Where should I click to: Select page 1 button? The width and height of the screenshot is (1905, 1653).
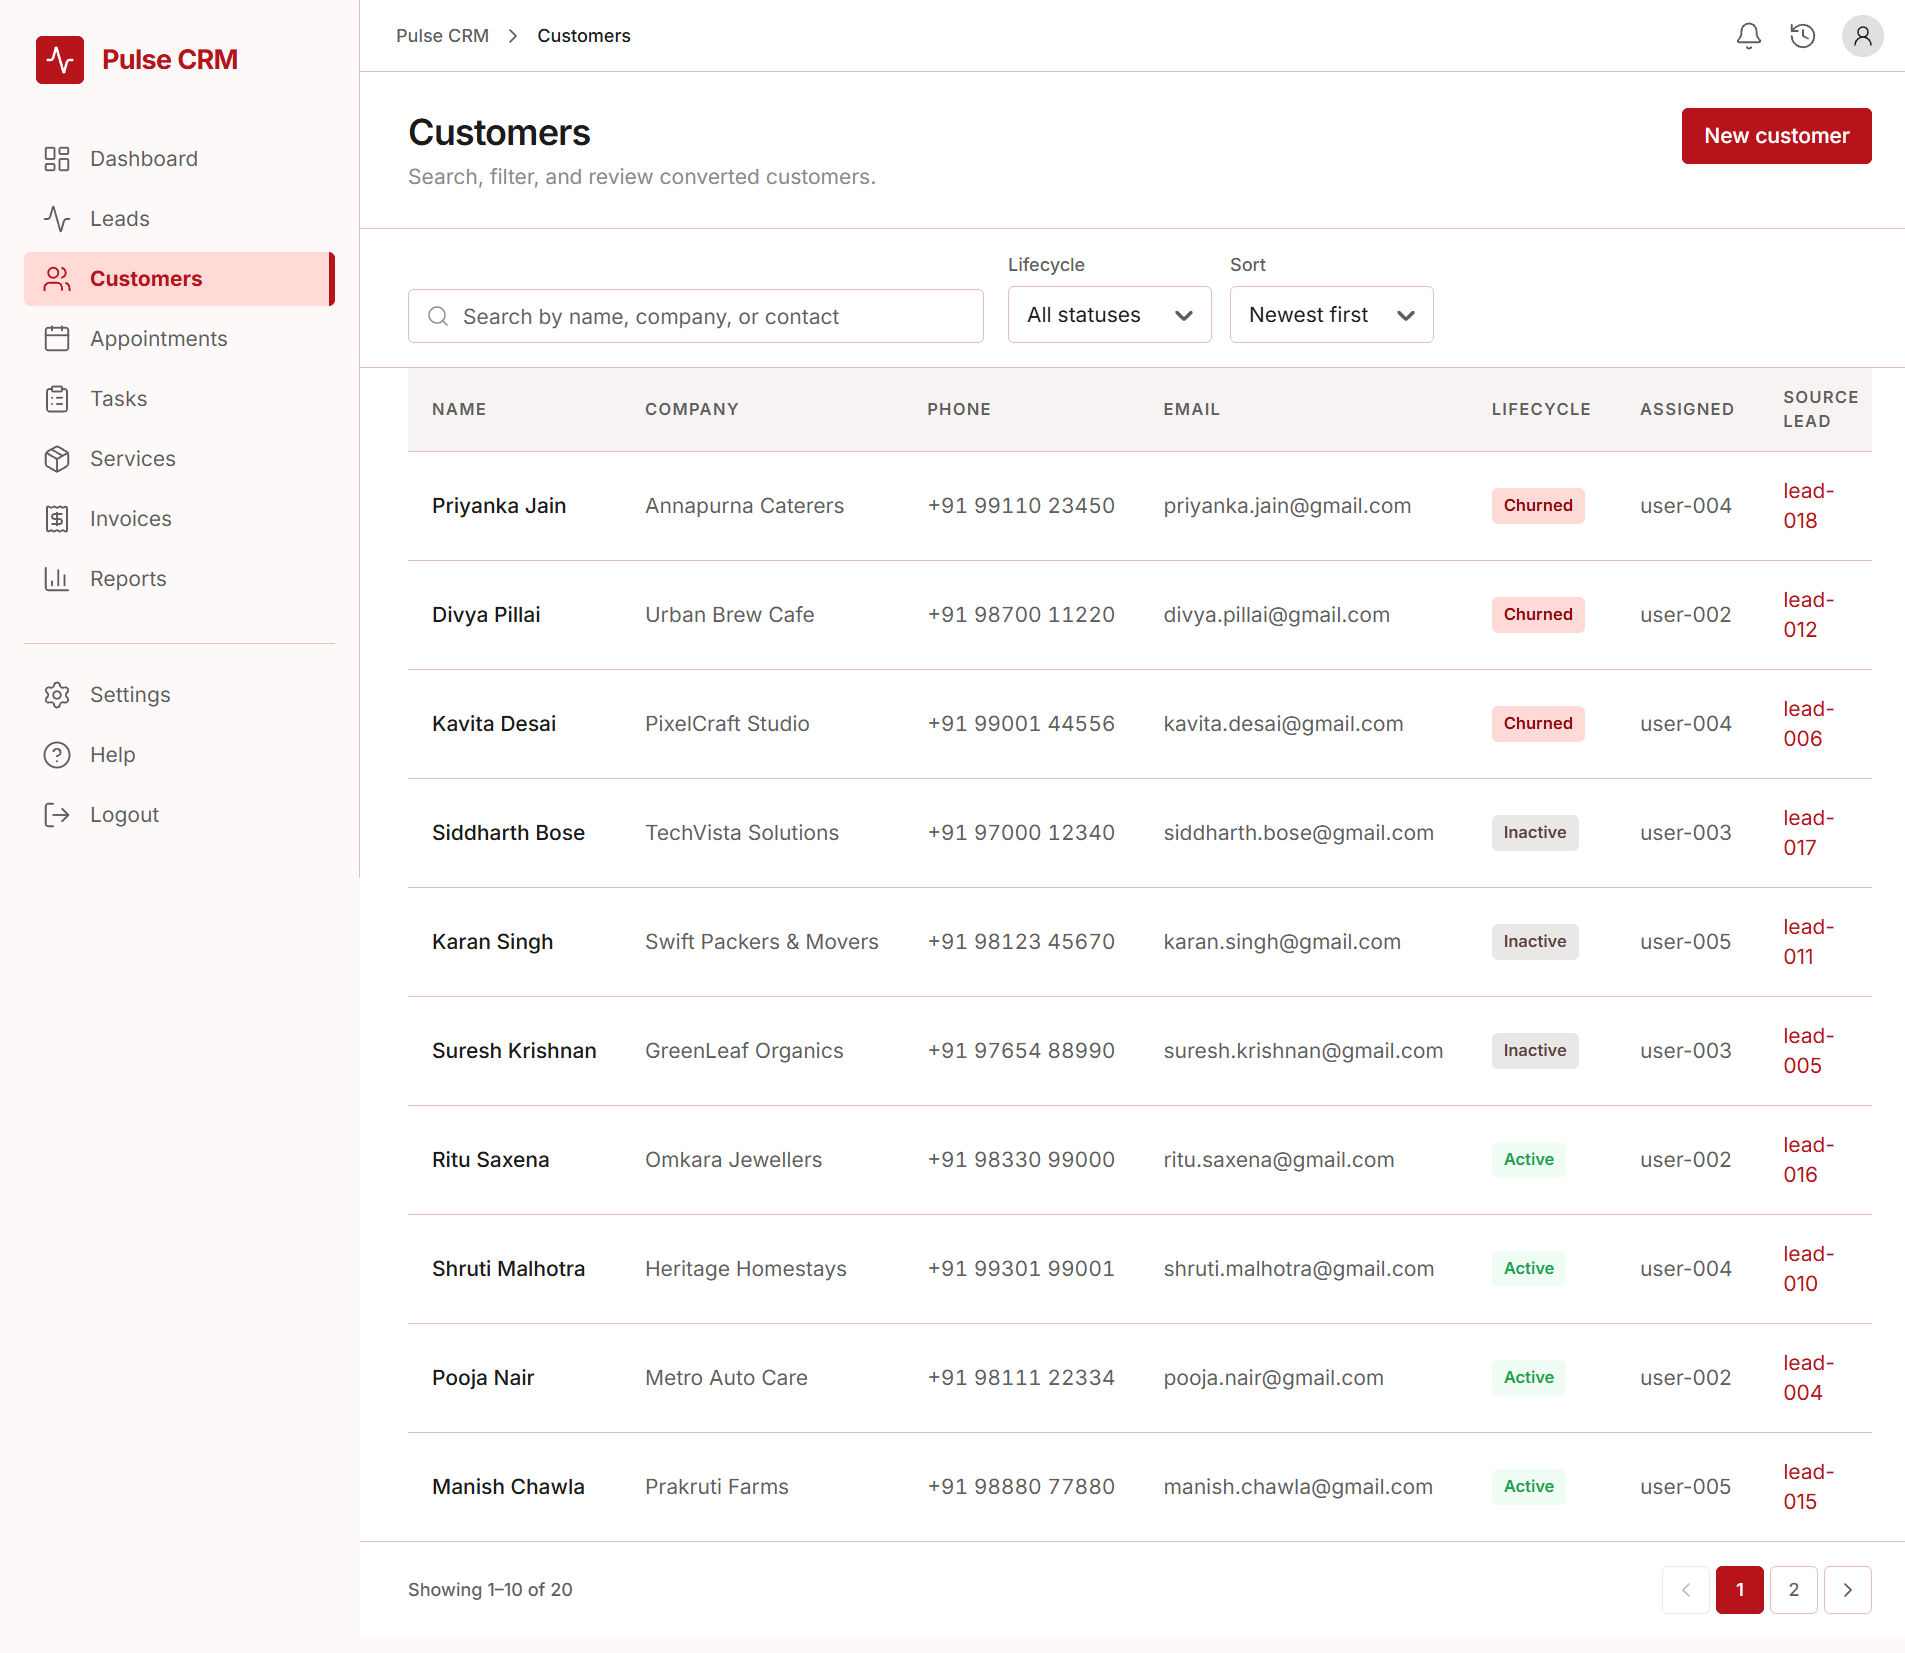pyautogui.click(x=1740, y=1590)
